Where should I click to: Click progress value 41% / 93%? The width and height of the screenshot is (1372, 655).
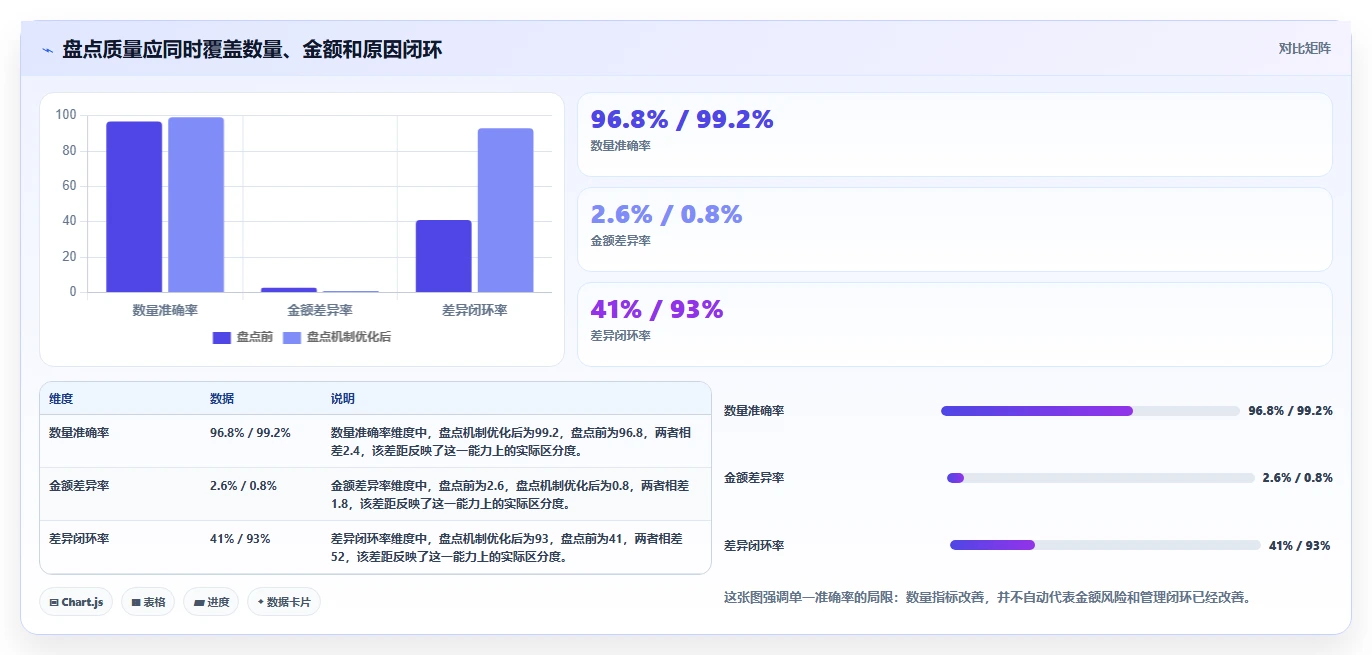pos(1300,546)
